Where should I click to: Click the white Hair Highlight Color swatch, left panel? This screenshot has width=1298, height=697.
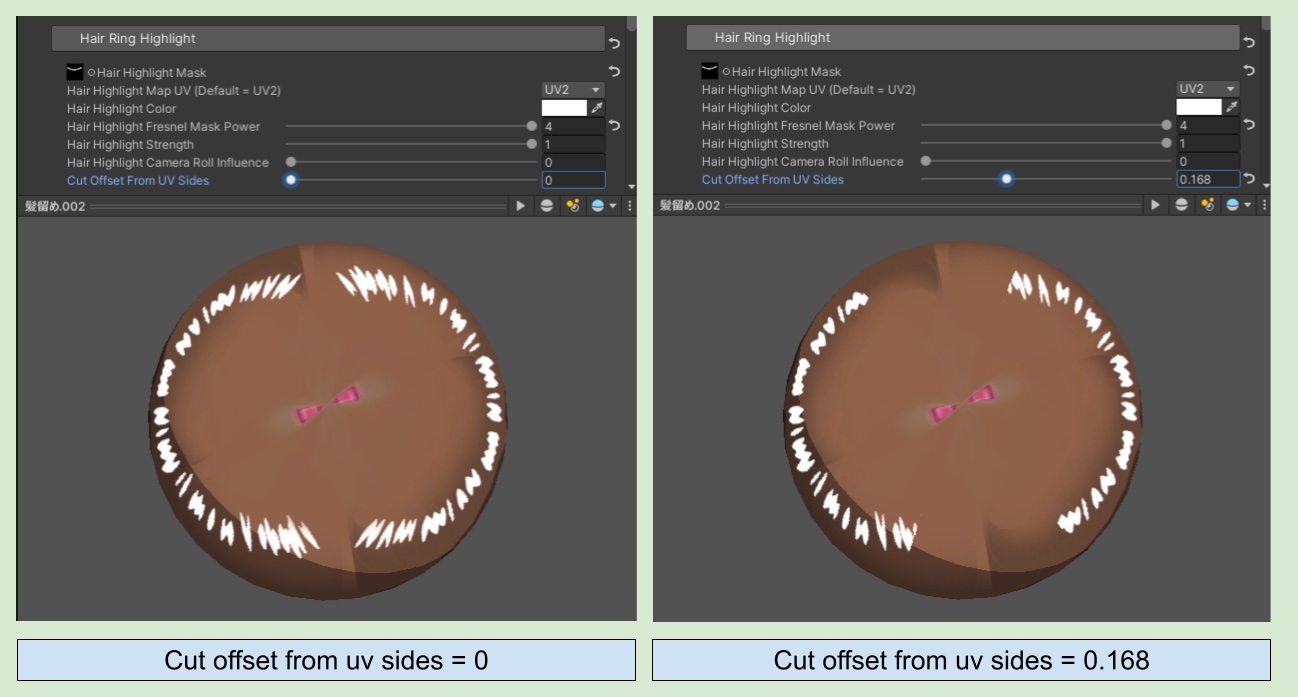coord(564,108)
